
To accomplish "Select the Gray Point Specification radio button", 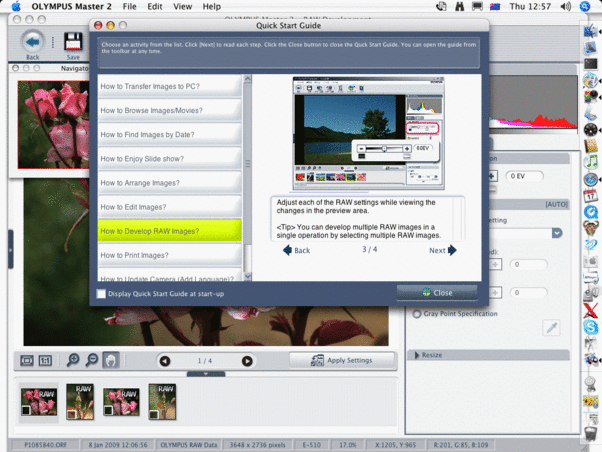I will [417, 314].
